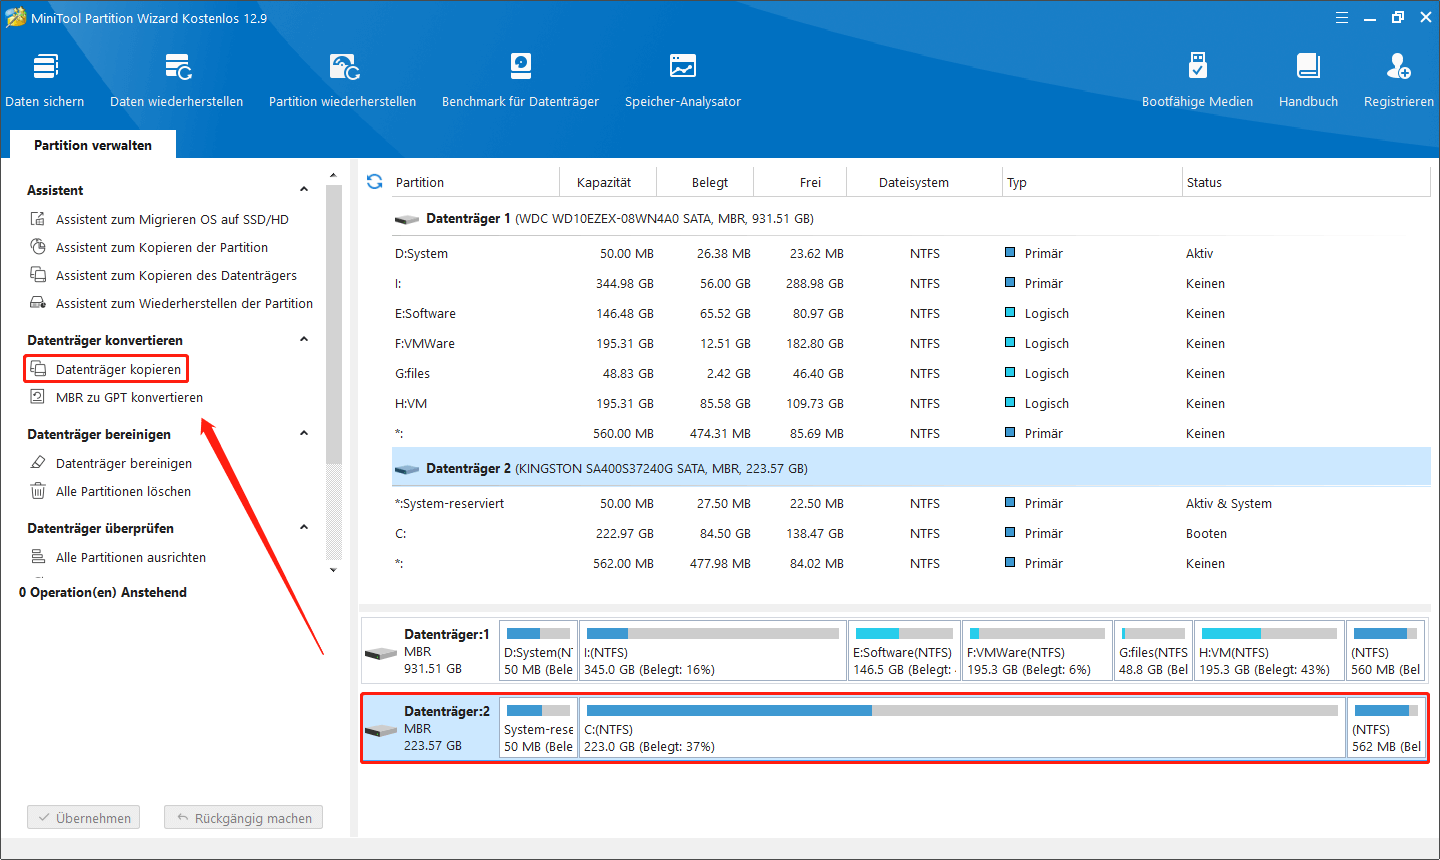Click the sidebar scroll-down arrow
The height and width of the screenshot is (860, 1440).
point(334,570)
